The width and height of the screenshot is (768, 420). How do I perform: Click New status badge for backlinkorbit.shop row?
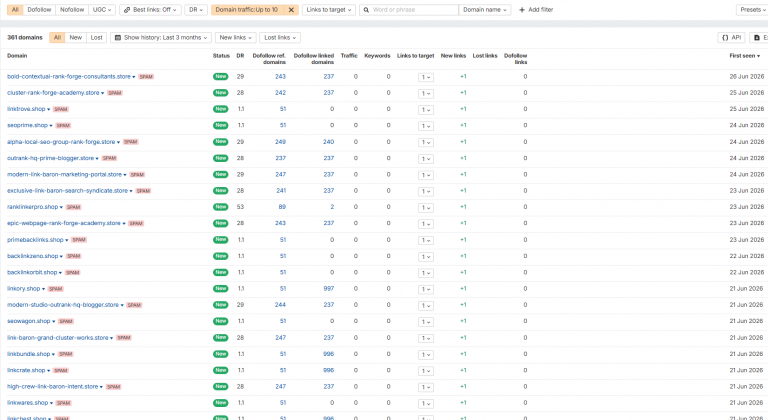(220, 272)
